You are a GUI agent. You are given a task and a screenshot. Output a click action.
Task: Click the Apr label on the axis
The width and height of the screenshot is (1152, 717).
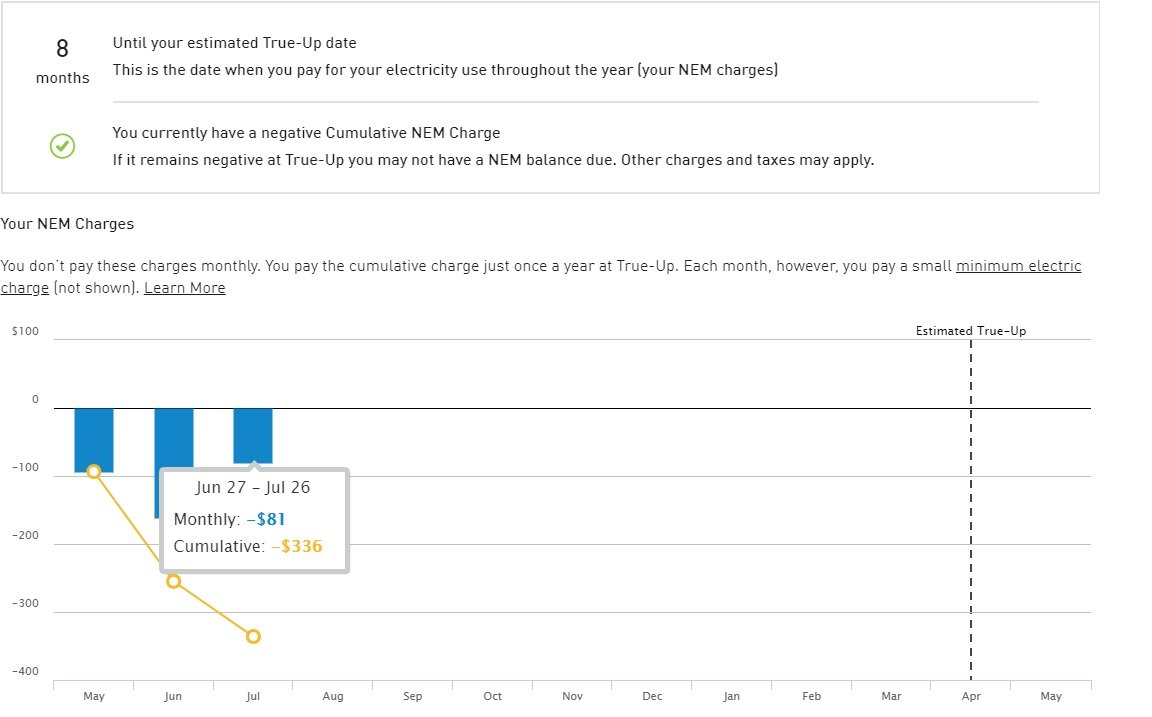pyautogui.click(x=971, y=696)
